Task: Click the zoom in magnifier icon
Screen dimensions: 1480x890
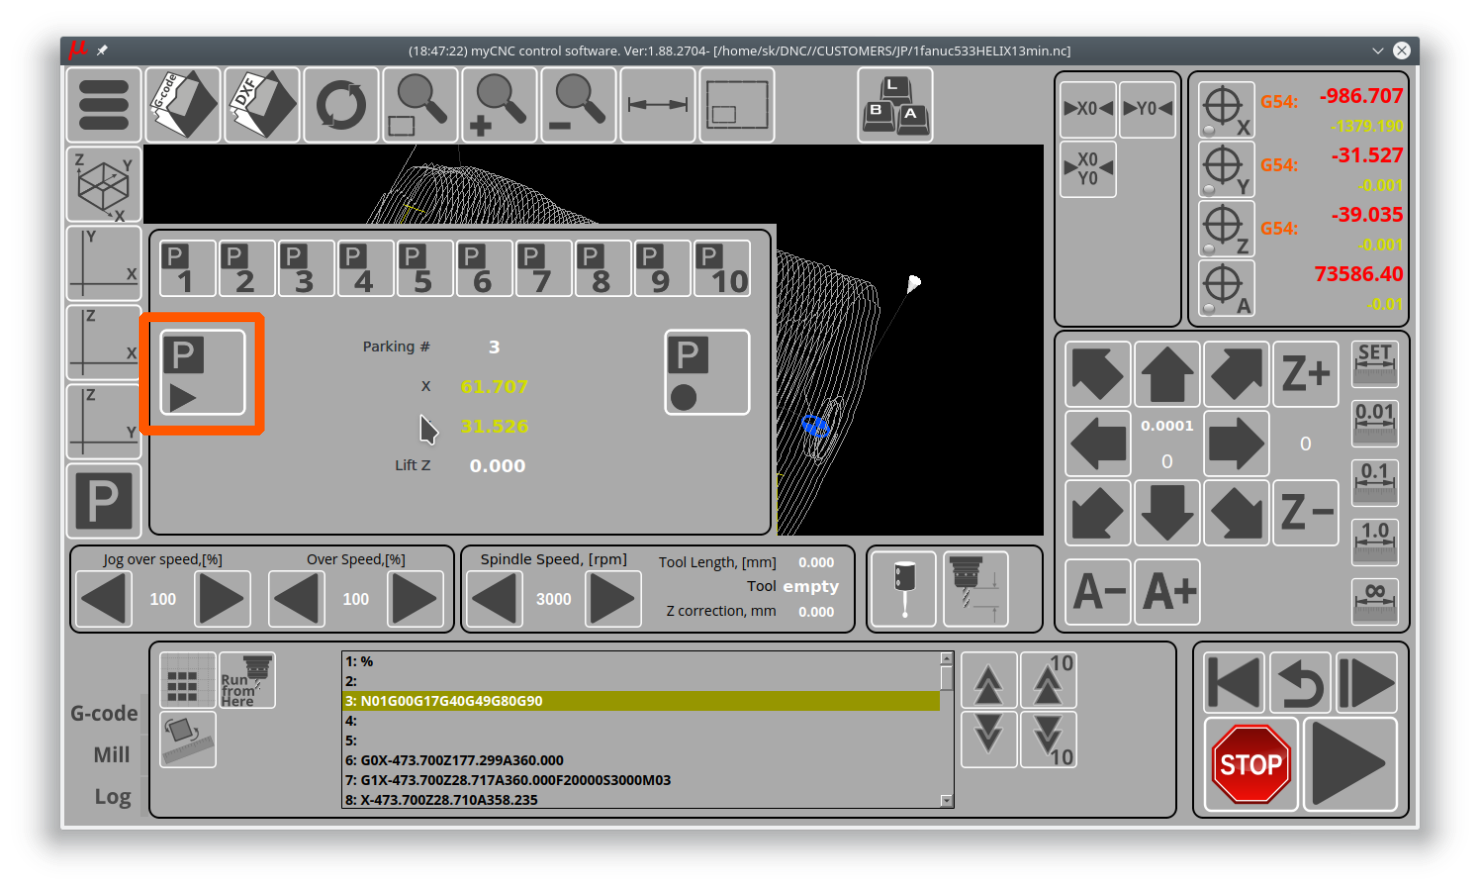Action: 499,105
